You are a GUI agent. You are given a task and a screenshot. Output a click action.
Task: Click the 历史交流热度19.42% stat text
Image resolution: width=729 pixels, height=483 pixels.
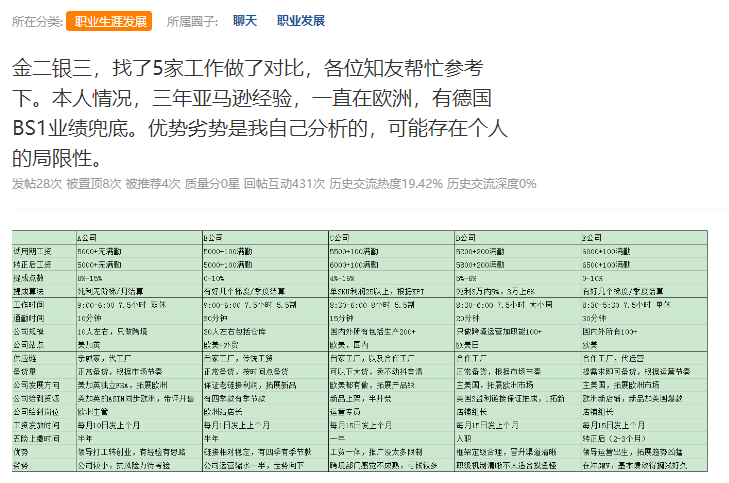386,184
